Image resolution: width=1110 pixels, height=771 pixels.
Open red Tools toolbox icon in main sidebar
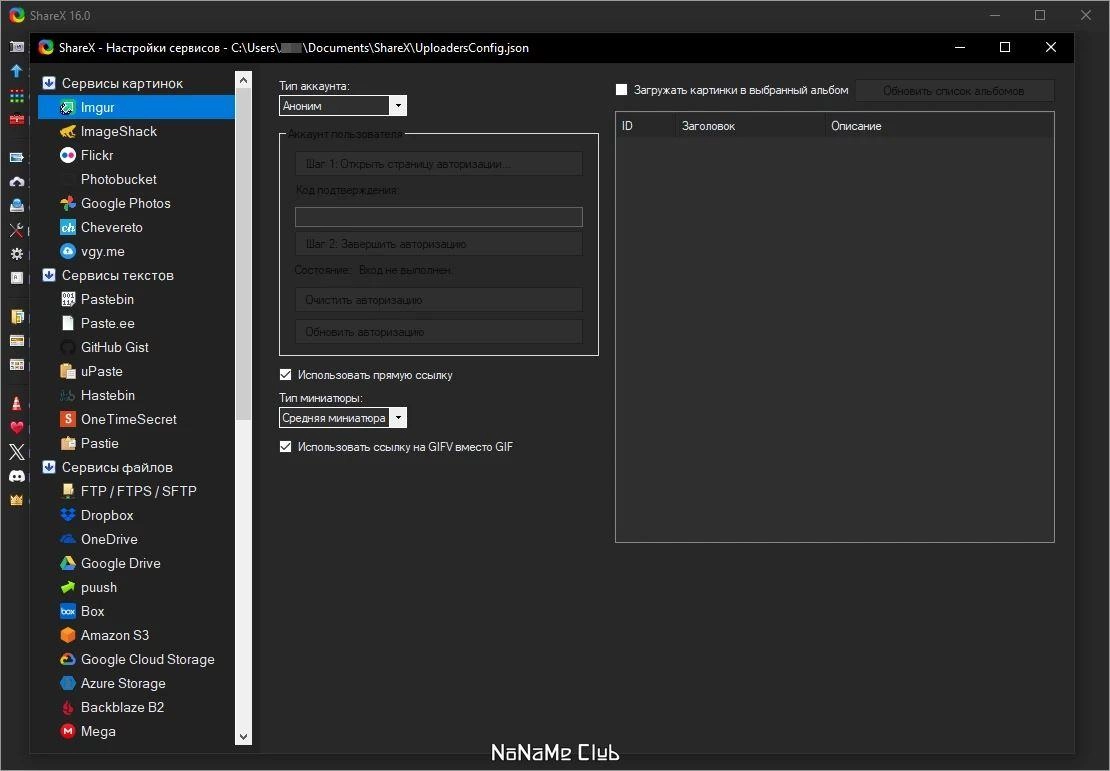[16, 120]
